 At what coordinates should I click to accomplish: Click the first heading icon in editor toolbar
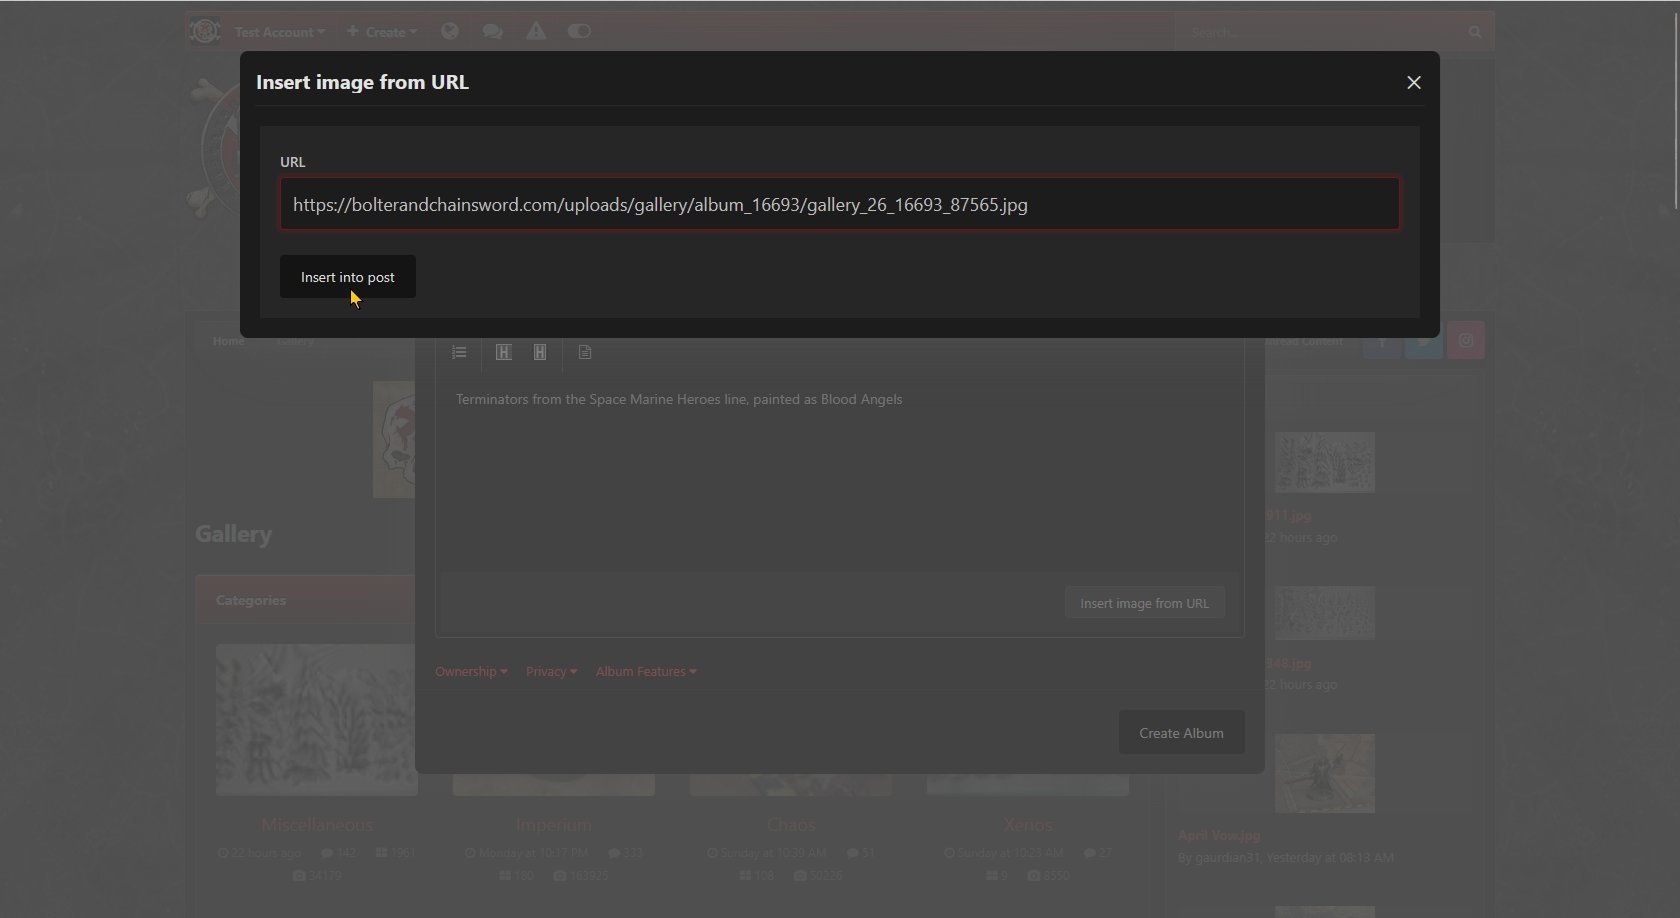pos(503,352)
